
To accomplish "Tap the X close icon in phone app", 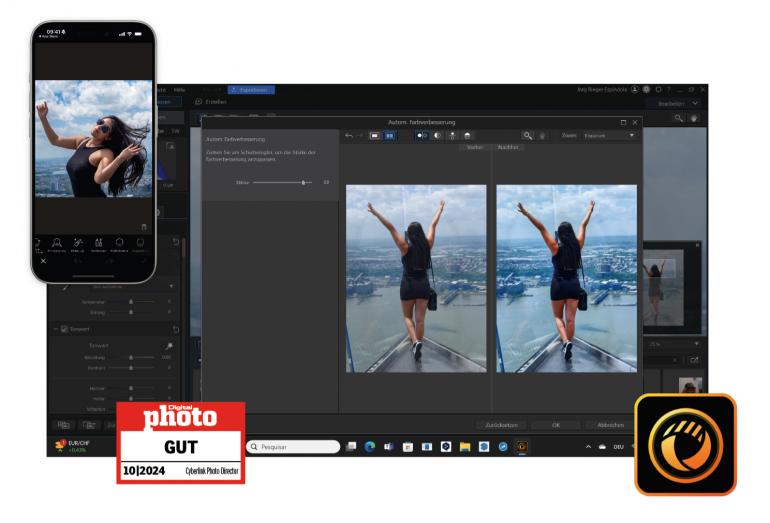I will (x=43, y=261).
